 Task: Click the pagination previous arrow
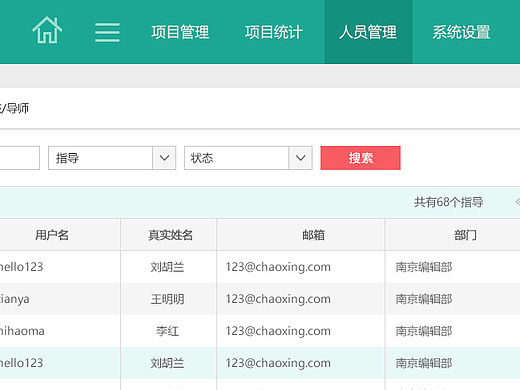click(x=517, y=202)
